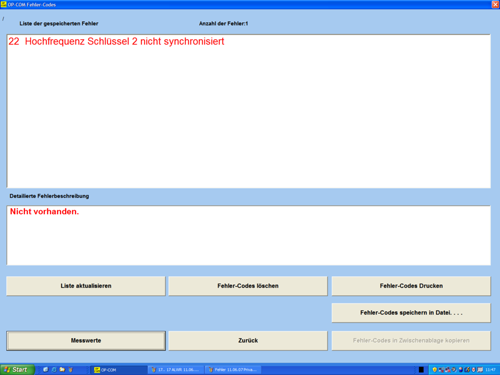
Task: Open Messwerte
Action: click(86, 340)
